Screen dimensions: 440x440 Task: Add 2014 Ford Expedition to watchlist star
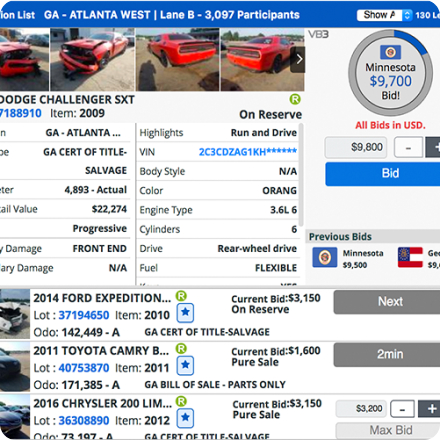point(185,313)
